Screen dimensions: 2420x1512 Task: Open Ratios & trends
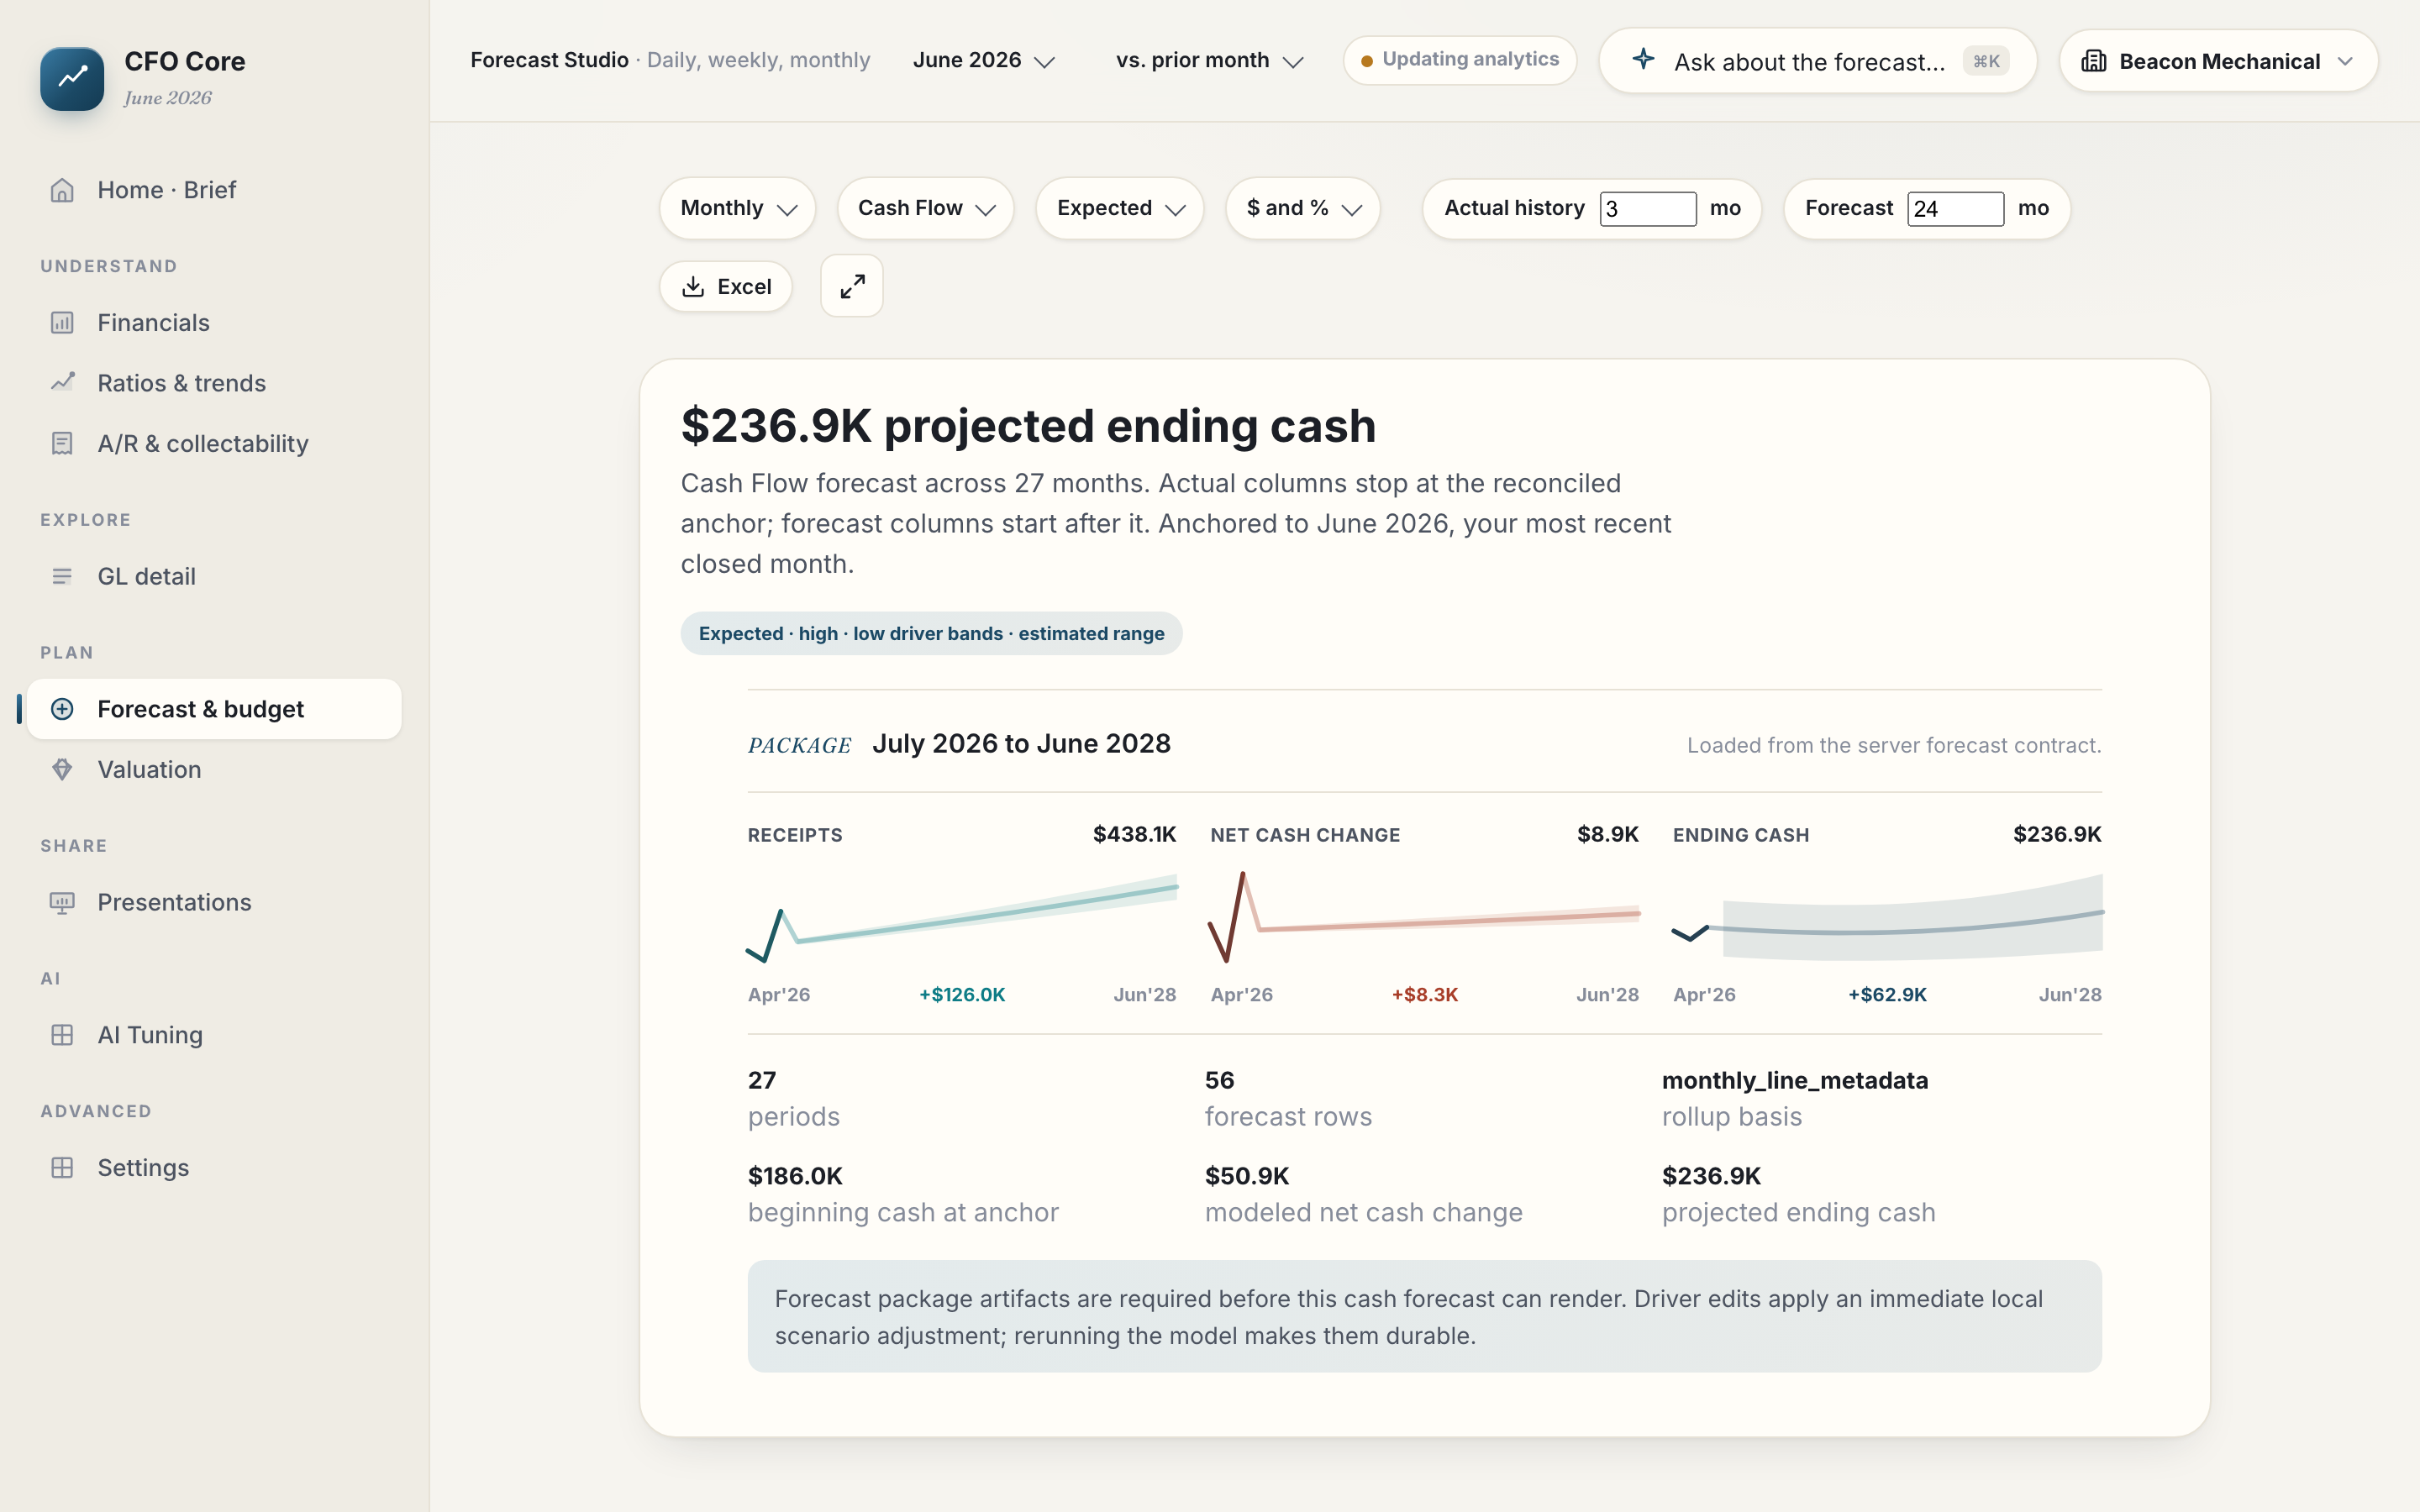click(214, 382)
